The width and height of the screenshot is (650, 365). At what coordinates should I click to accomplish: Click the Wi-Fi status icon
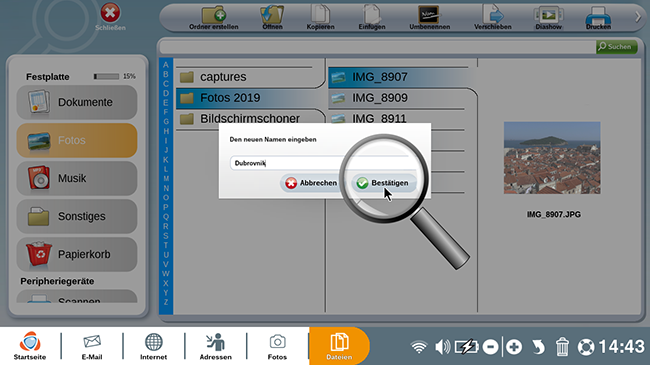pyautogui.click(x=419, y=347)
